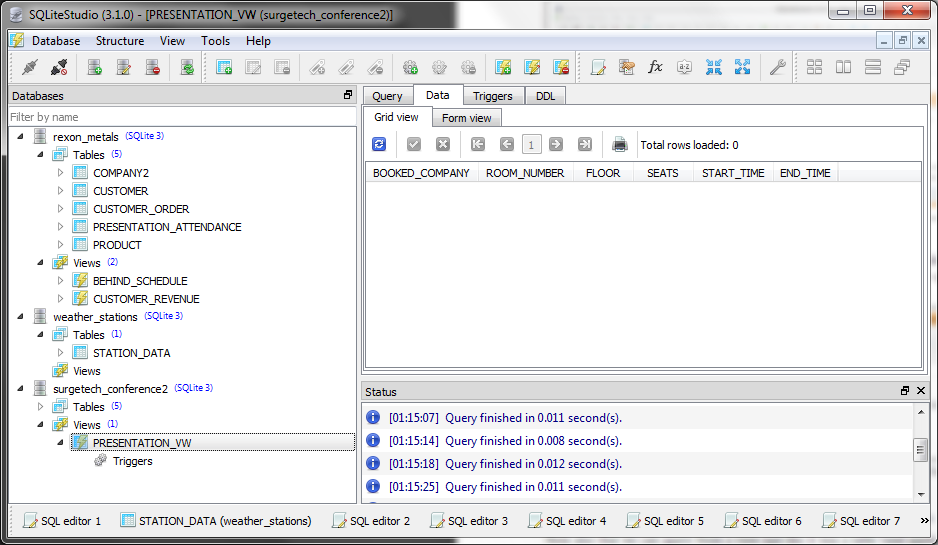Screen dimensions: 938x545
Task: Click the Remove database icon
Action: coord(153,67)
